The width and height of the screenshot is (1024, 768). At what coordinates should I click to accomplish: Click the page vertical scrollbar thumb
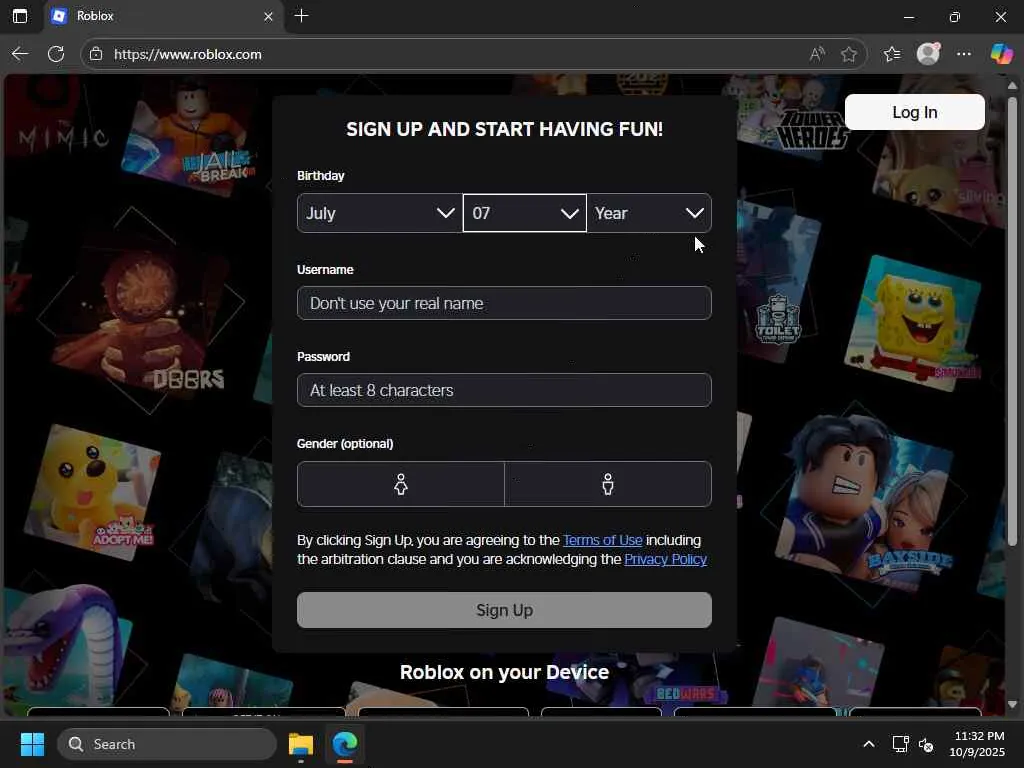1012,320
